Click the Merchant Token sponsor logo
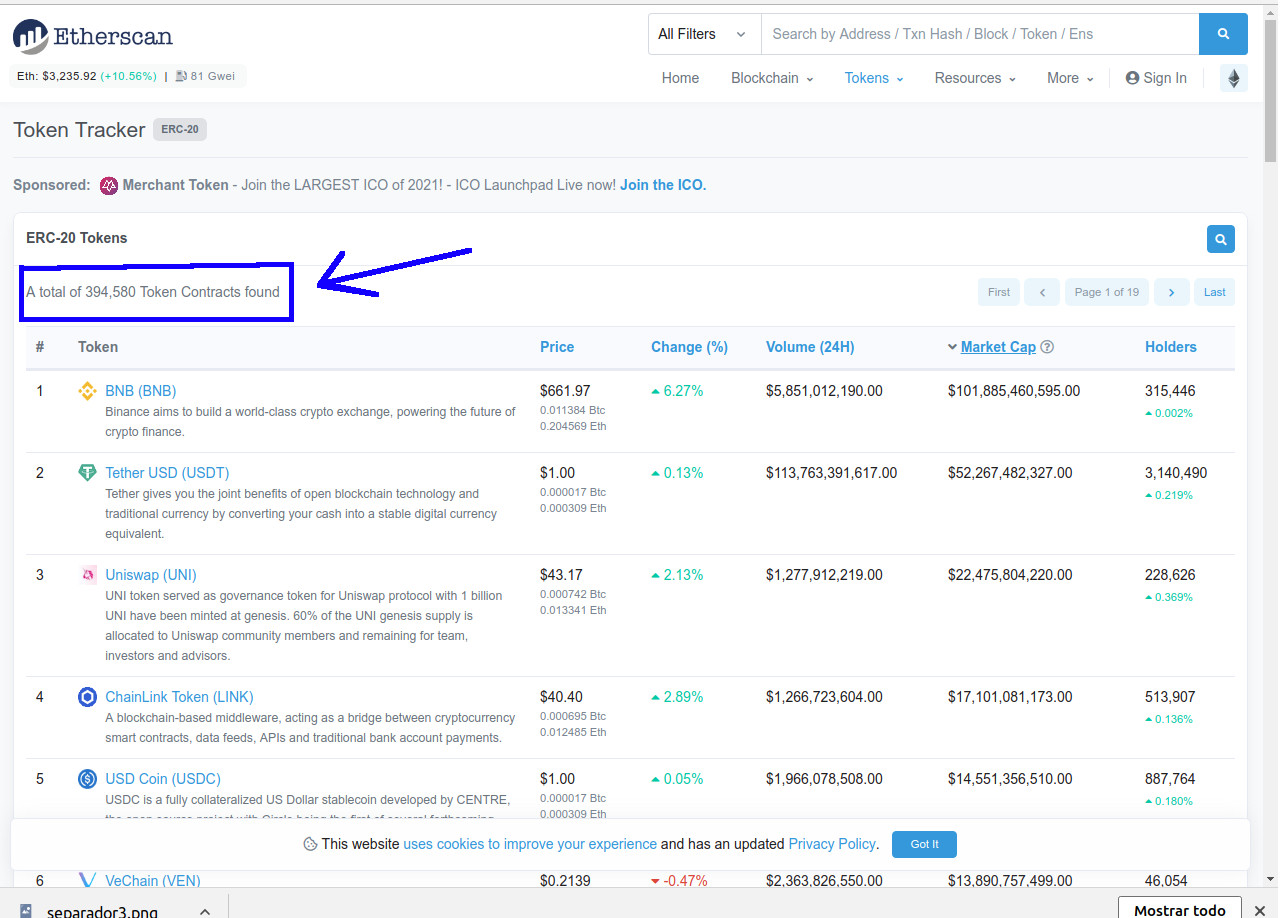 [x=109, y=185]
